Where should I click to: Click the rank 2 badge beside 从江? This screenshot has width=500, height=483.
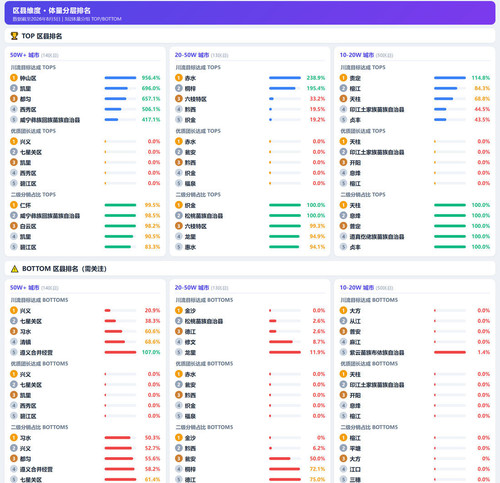343,321
